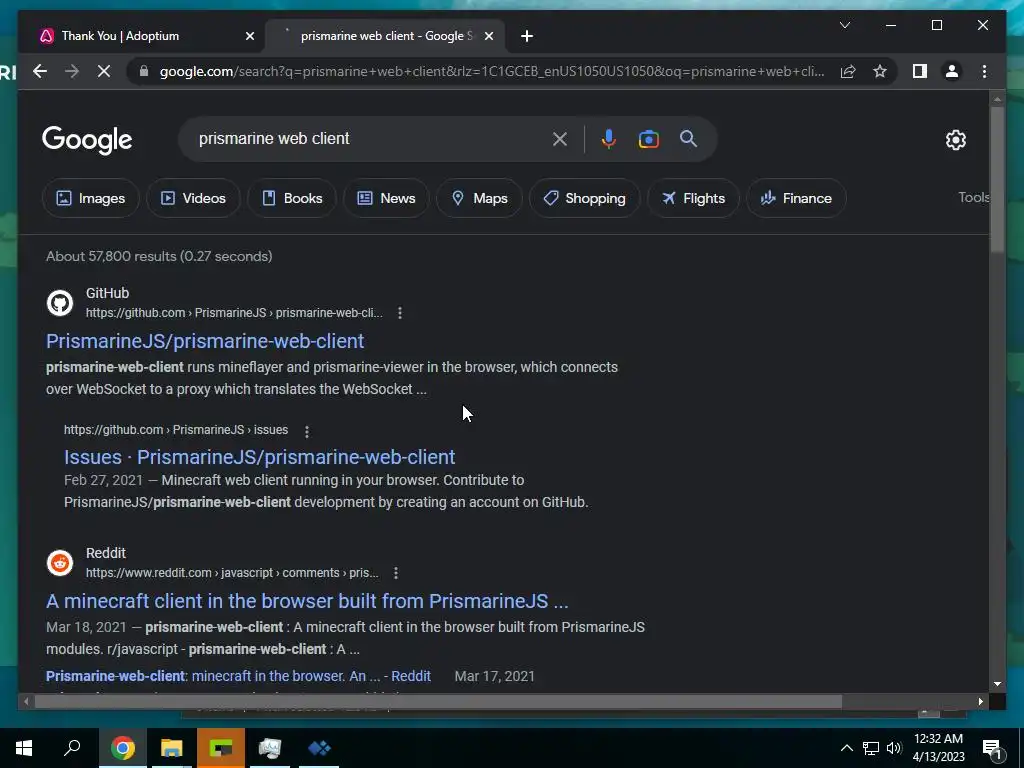Open the taskbar clock showing 12:32 AM

tap(938, 748)
